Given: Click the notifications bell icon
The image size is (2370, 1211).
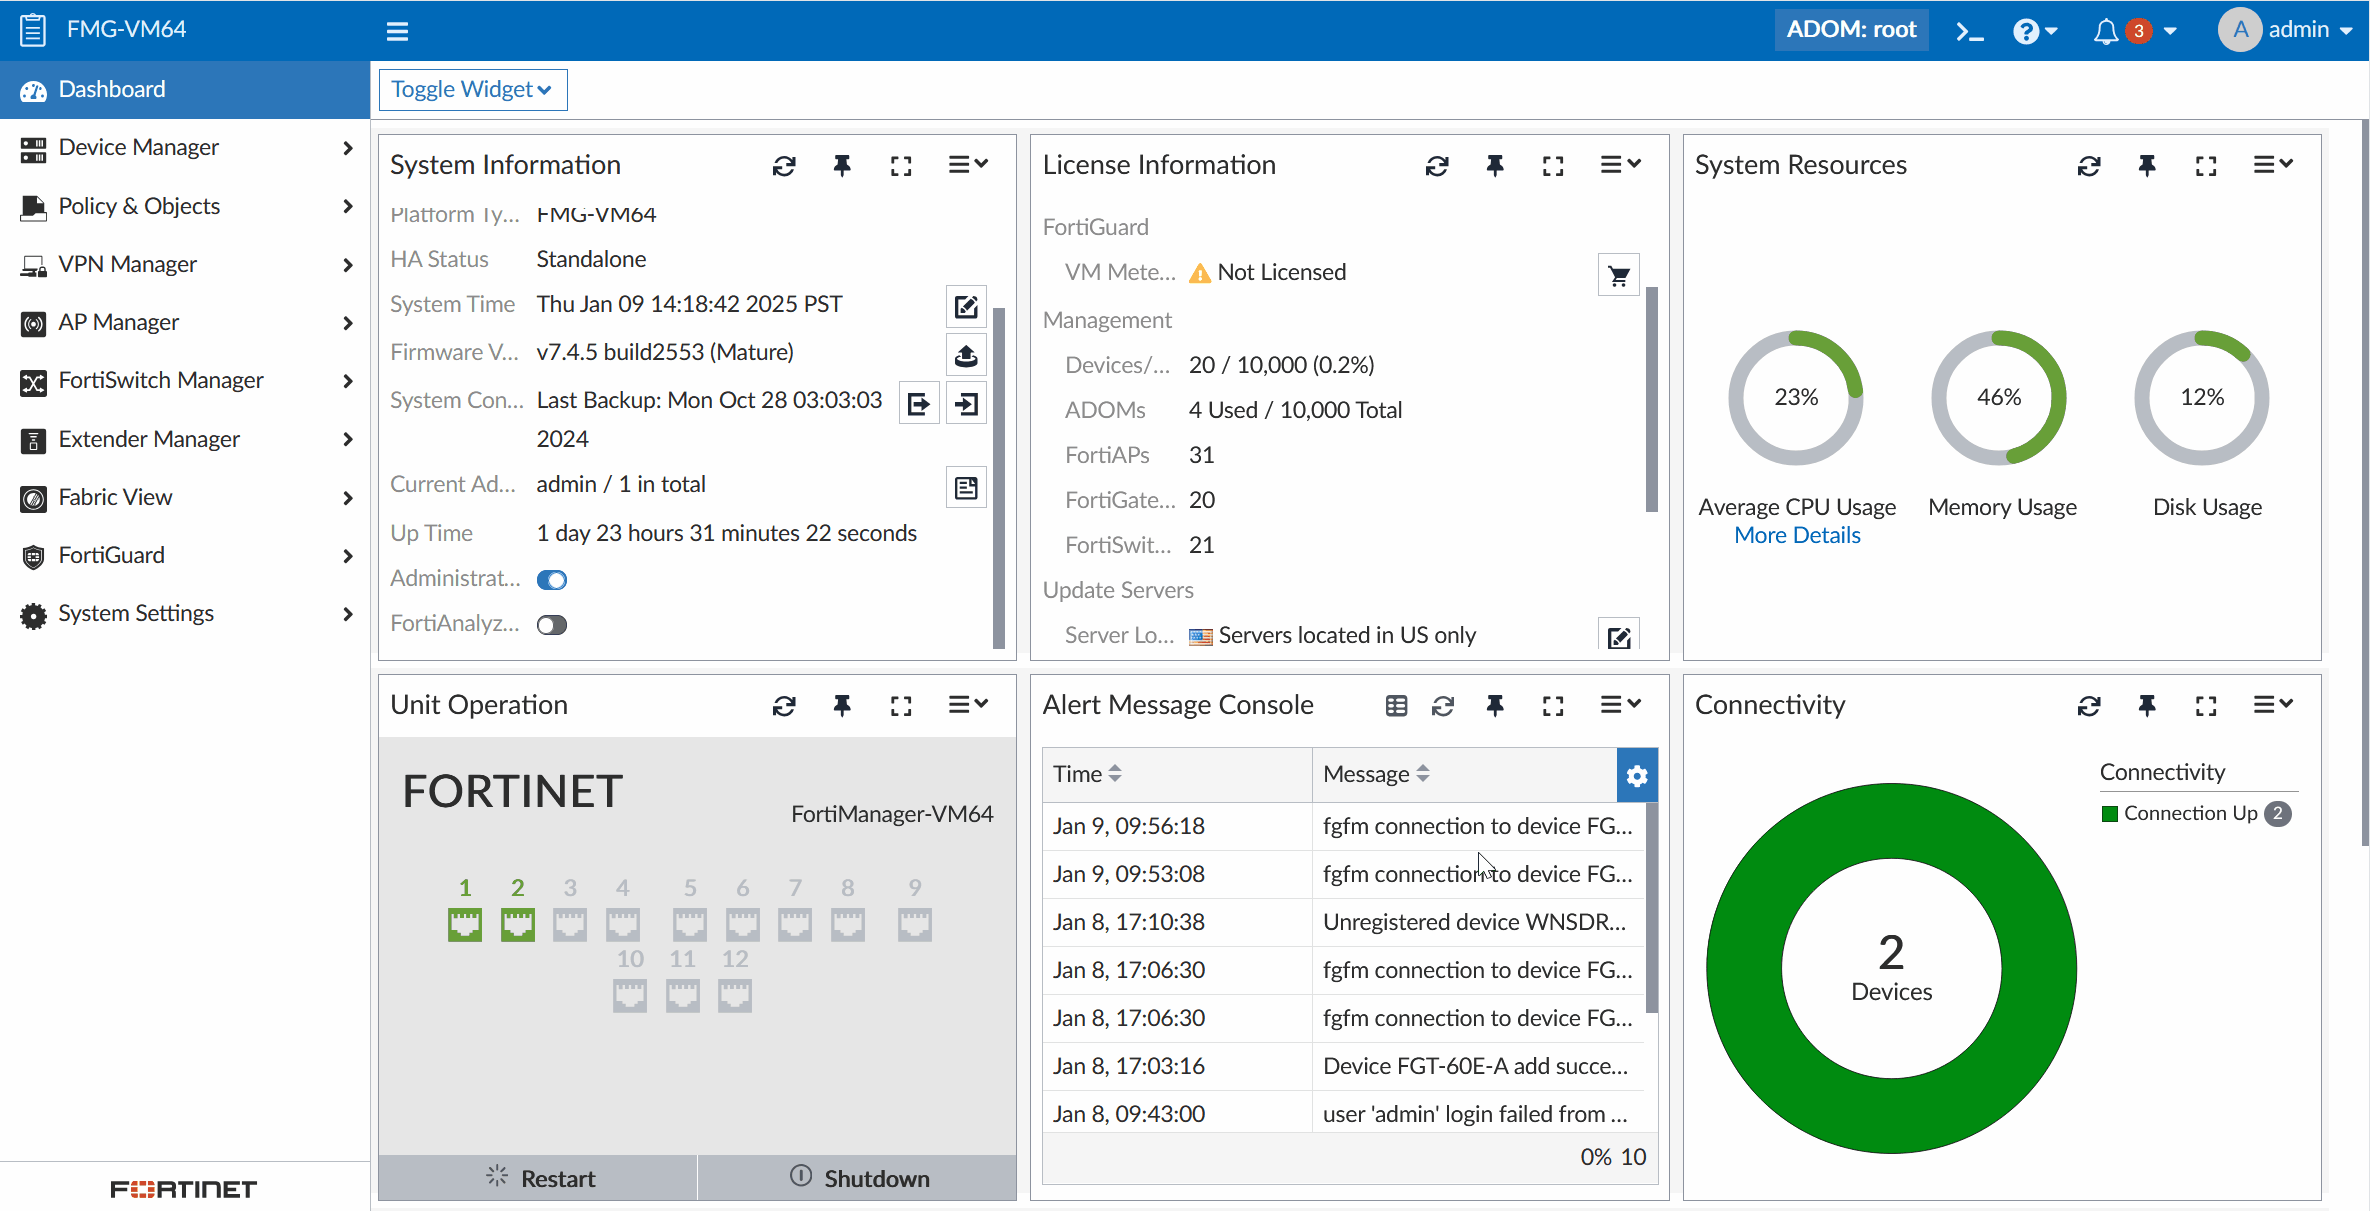Looking at the screenshot, I should 2105,32.
